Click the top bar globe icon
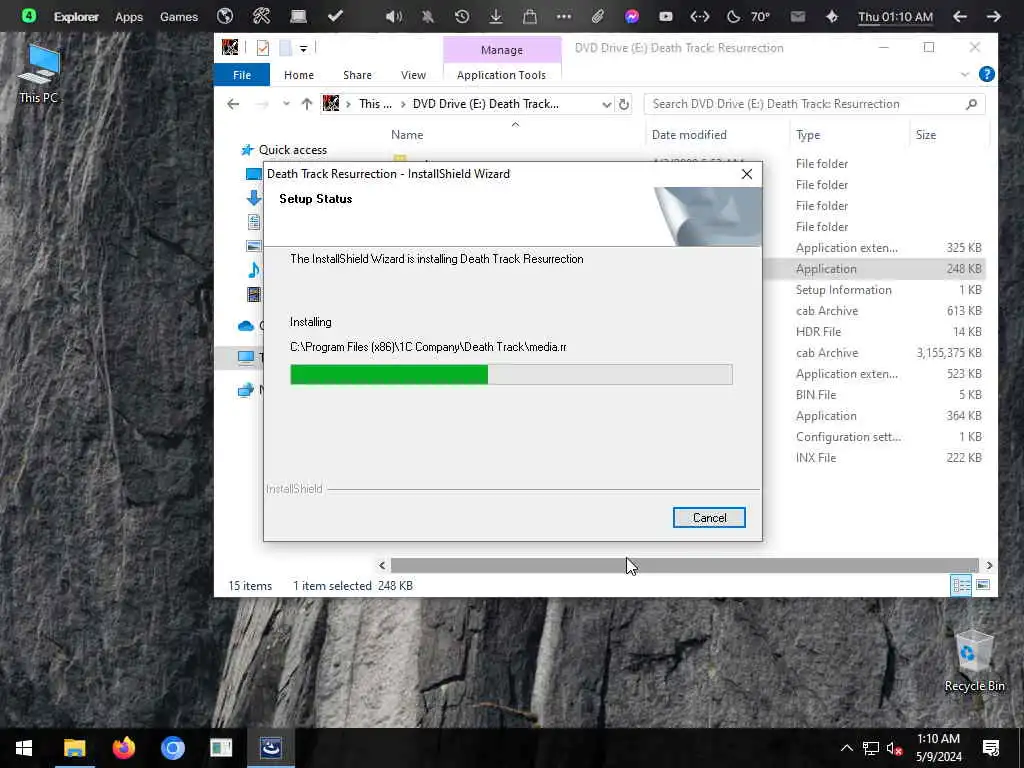Image resolution: width=1024 pixels, height=768 pixels. pos(225,16)
